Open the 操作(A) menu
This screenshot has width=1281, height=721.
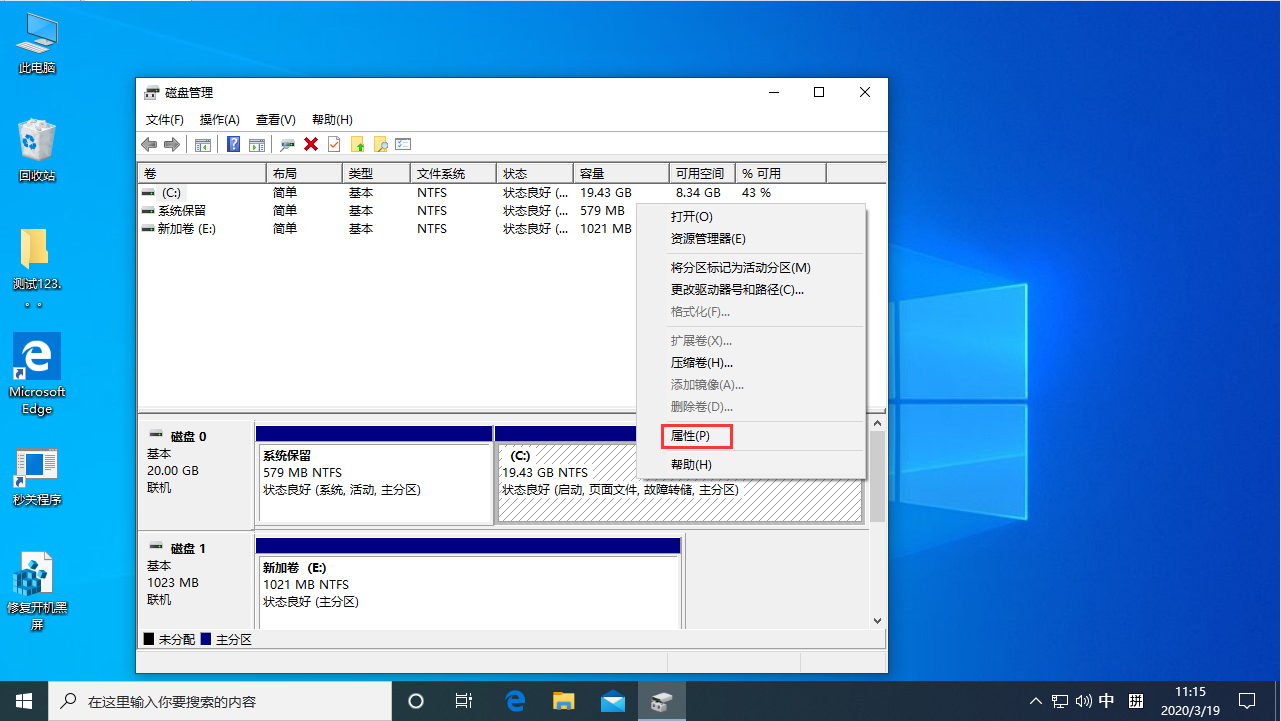[x=219, y=119]
